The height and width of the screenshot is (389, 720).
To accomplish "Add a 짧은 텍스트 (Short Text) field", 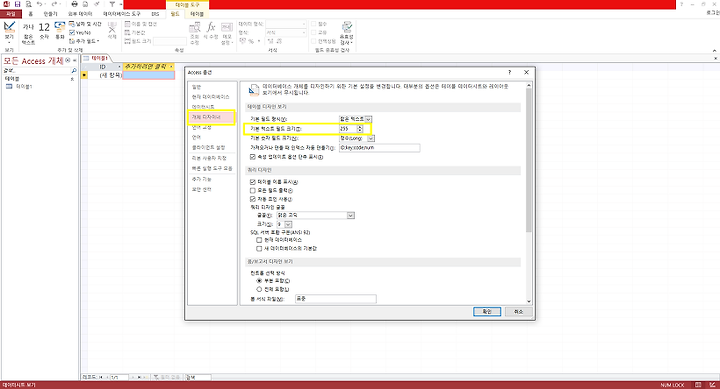I will point(28,34).
